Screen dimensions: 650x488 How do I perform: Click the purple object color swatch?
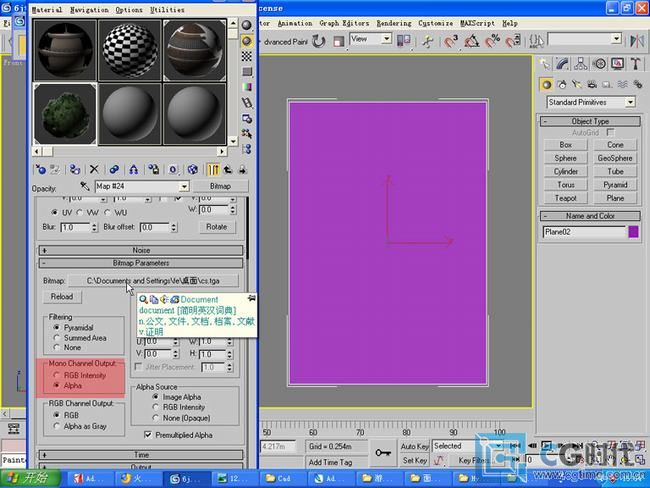pos(633,232)
